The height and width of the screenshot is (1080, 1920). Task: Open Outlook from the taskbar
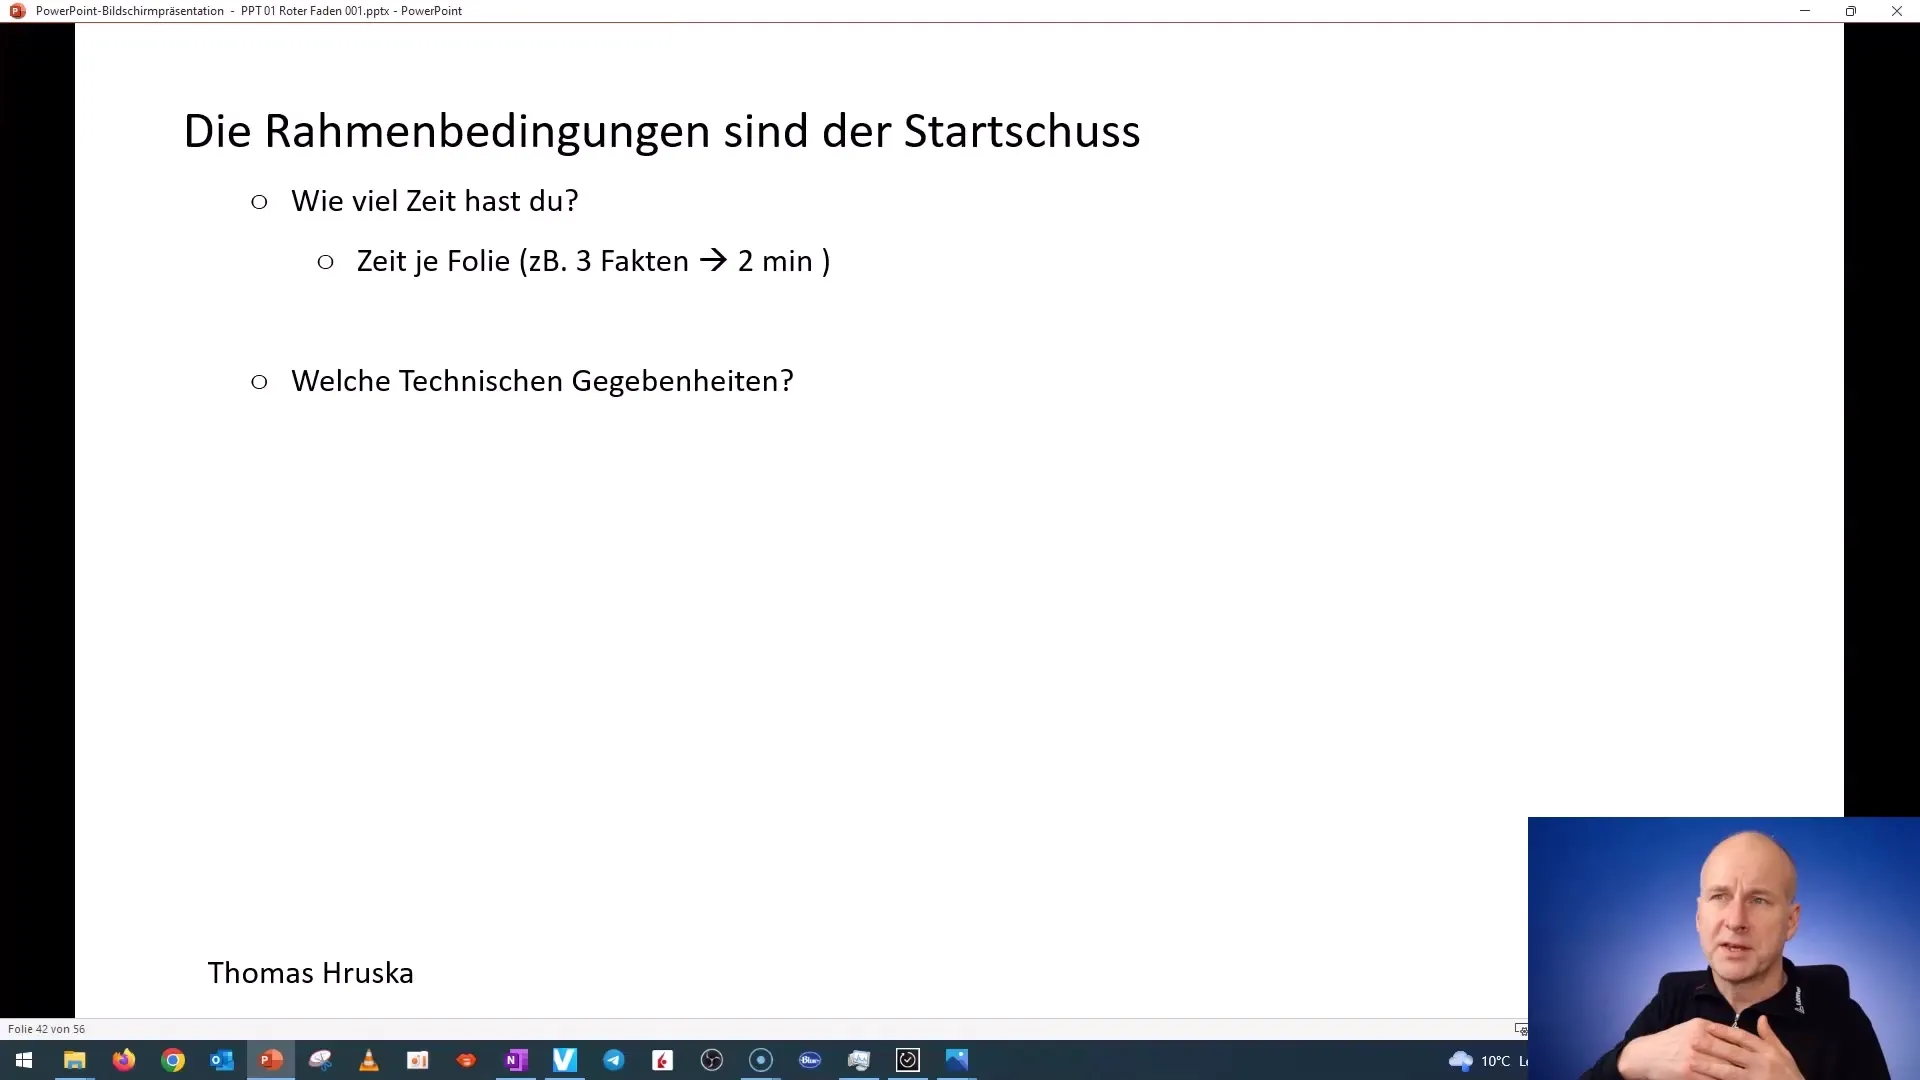coord(221,1060)
